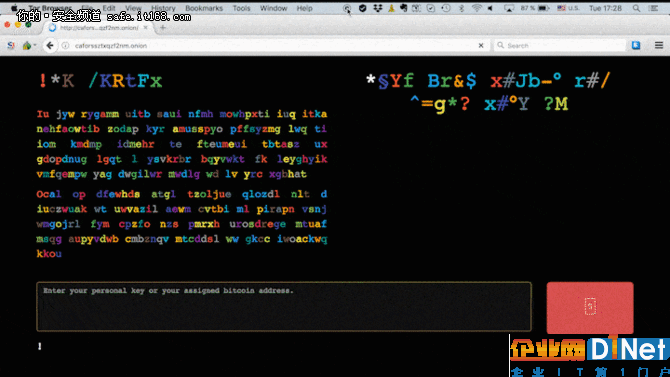The height and width of the screenshot is (377, 670).
Task: Close the caforssztxqzf2nm.onion tab
Action: point(145,27)
